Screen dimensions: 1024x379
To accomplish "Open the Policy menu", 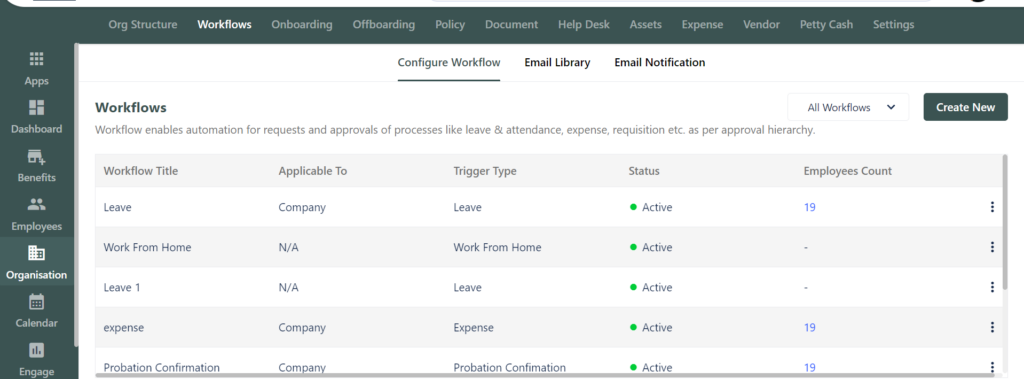I will (450, 25).
